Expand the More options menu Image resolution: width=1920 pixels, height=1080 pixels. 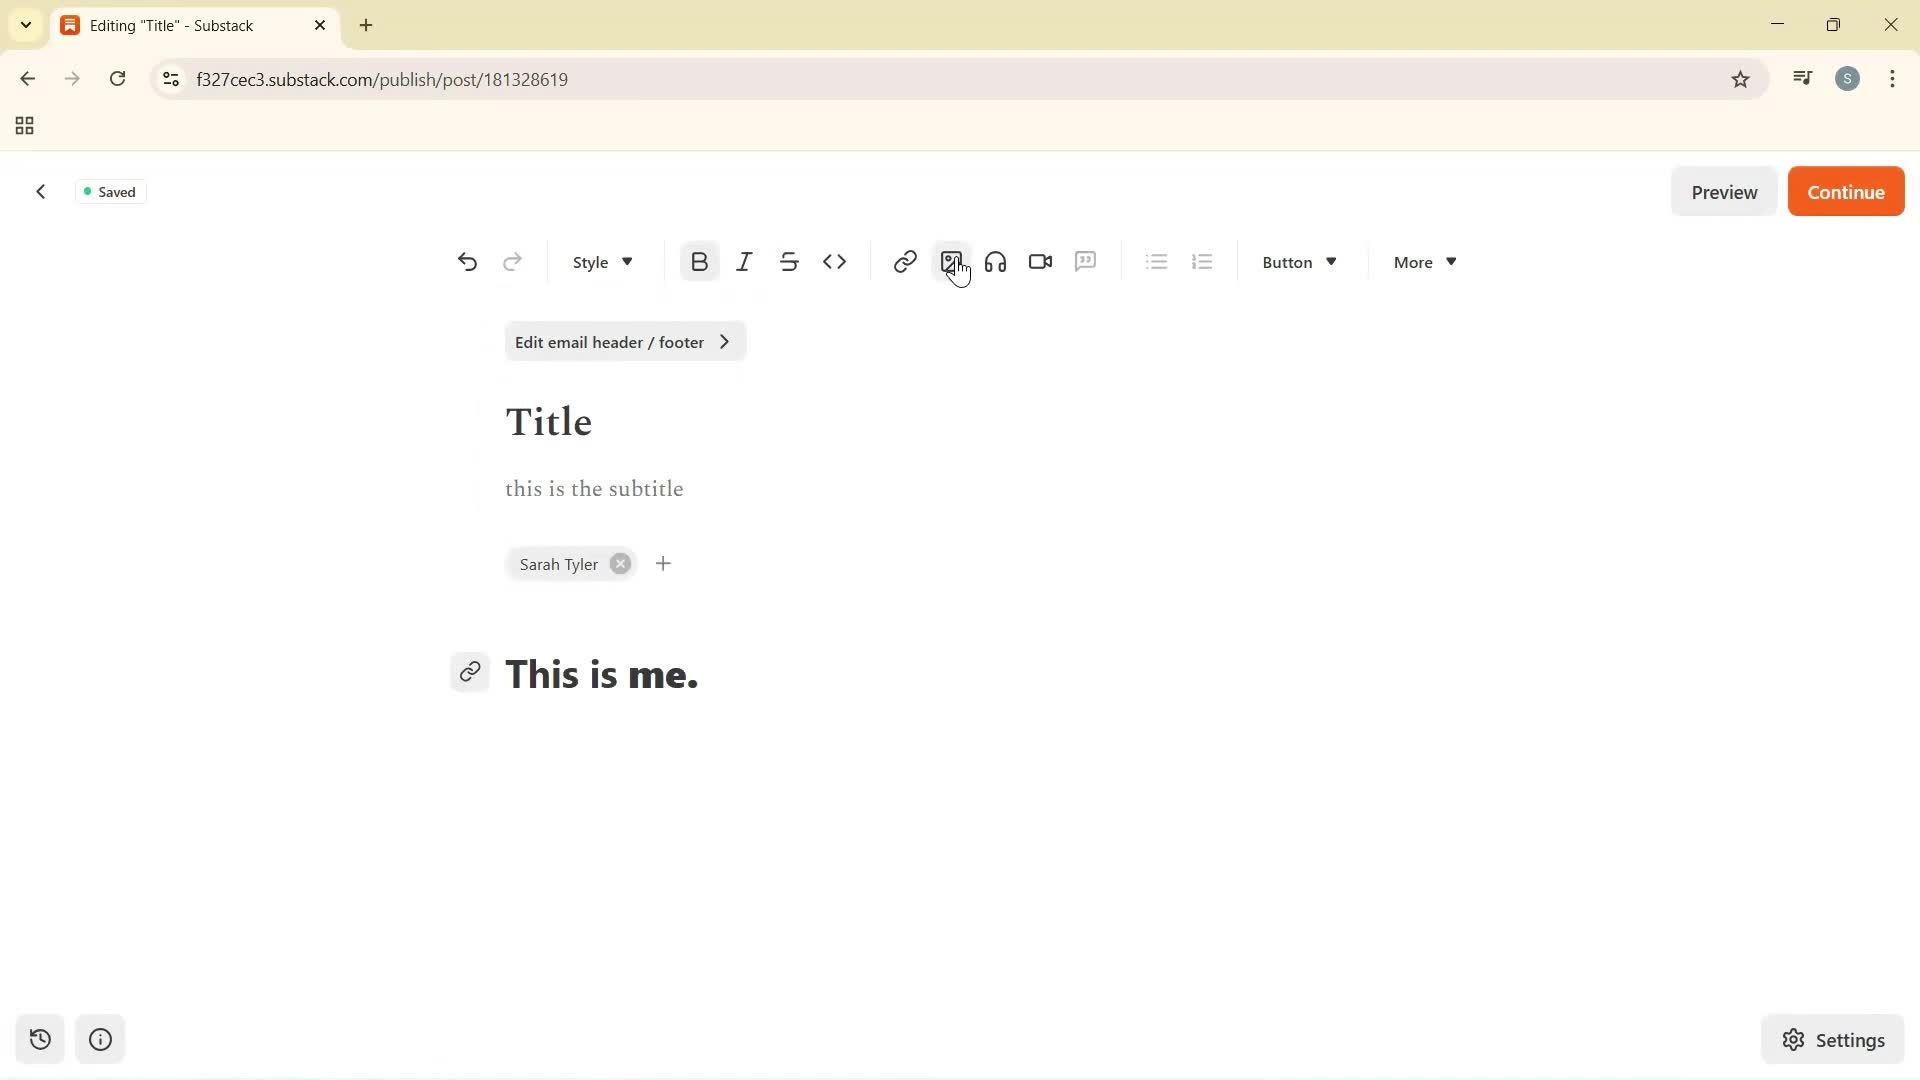(1422, 261)
